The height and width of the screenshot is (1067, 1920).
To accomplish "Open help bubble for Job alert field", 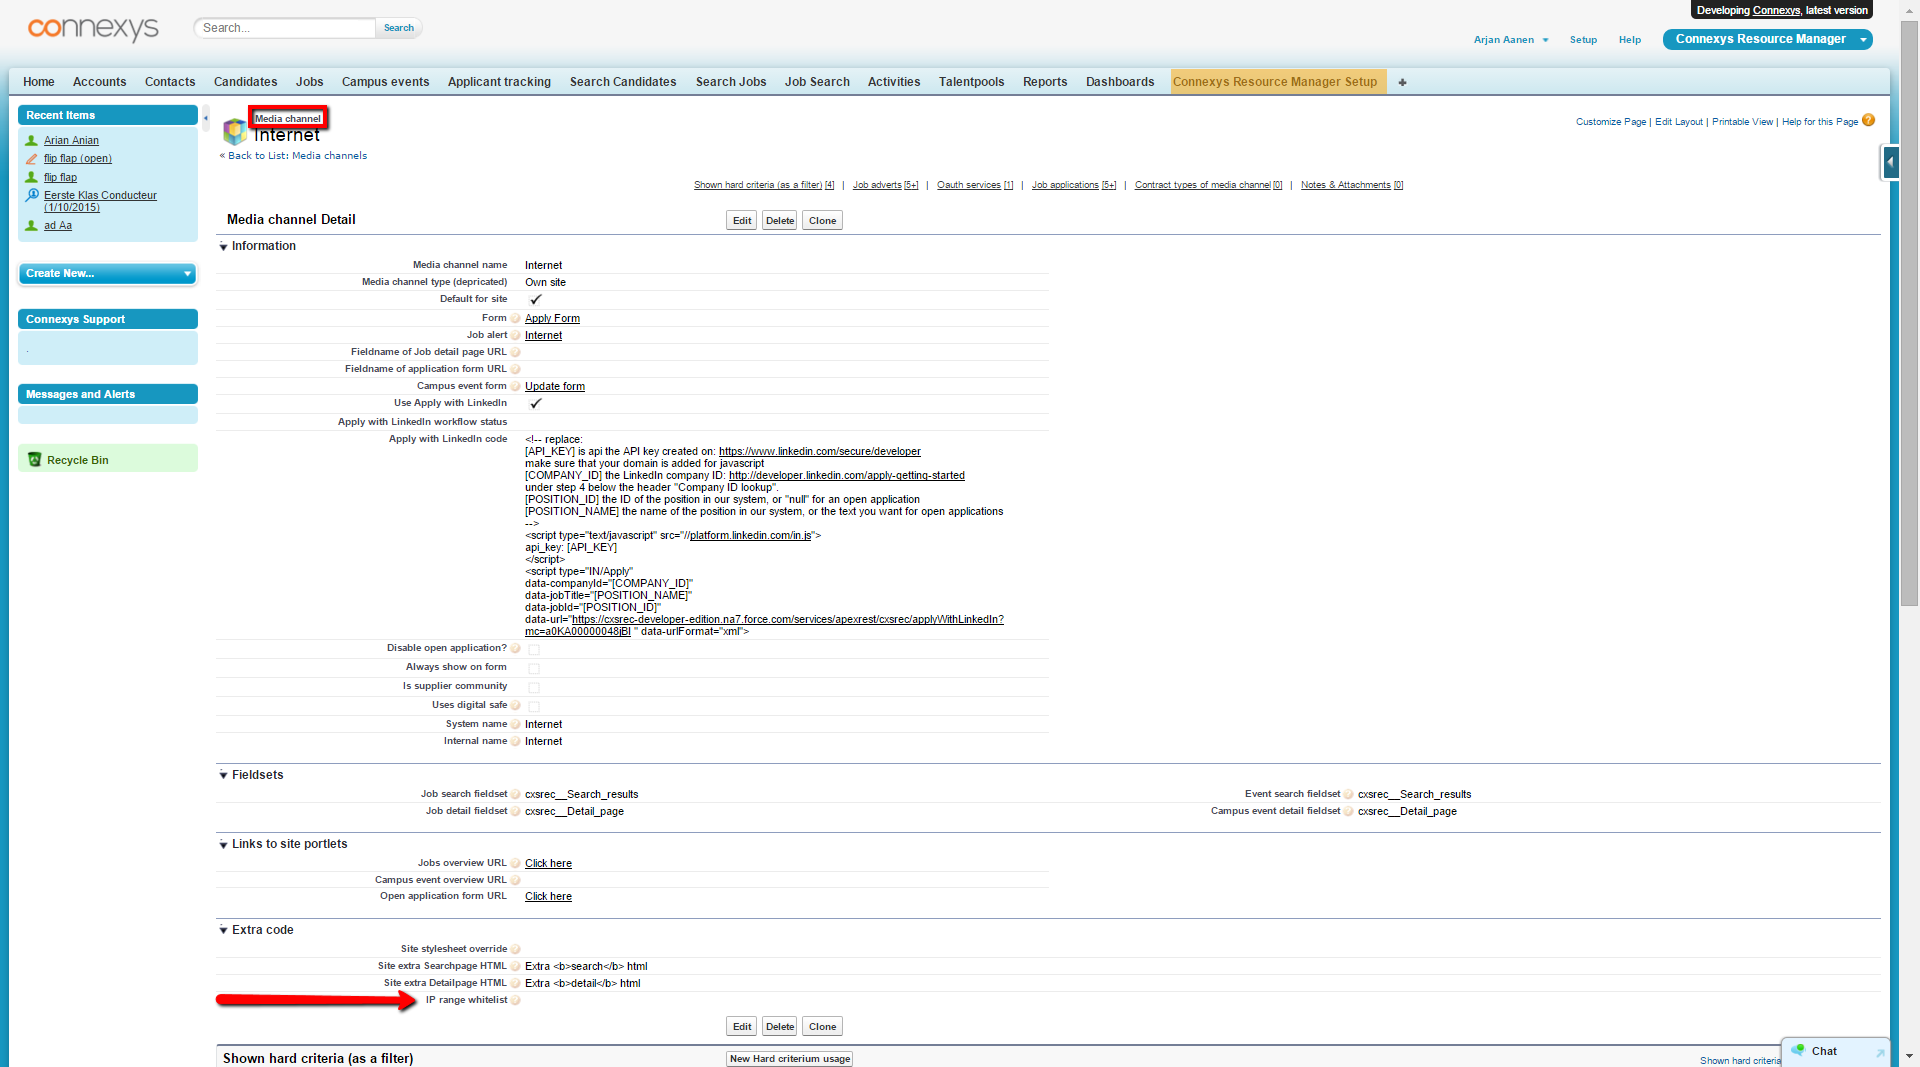I will point(516,336).
